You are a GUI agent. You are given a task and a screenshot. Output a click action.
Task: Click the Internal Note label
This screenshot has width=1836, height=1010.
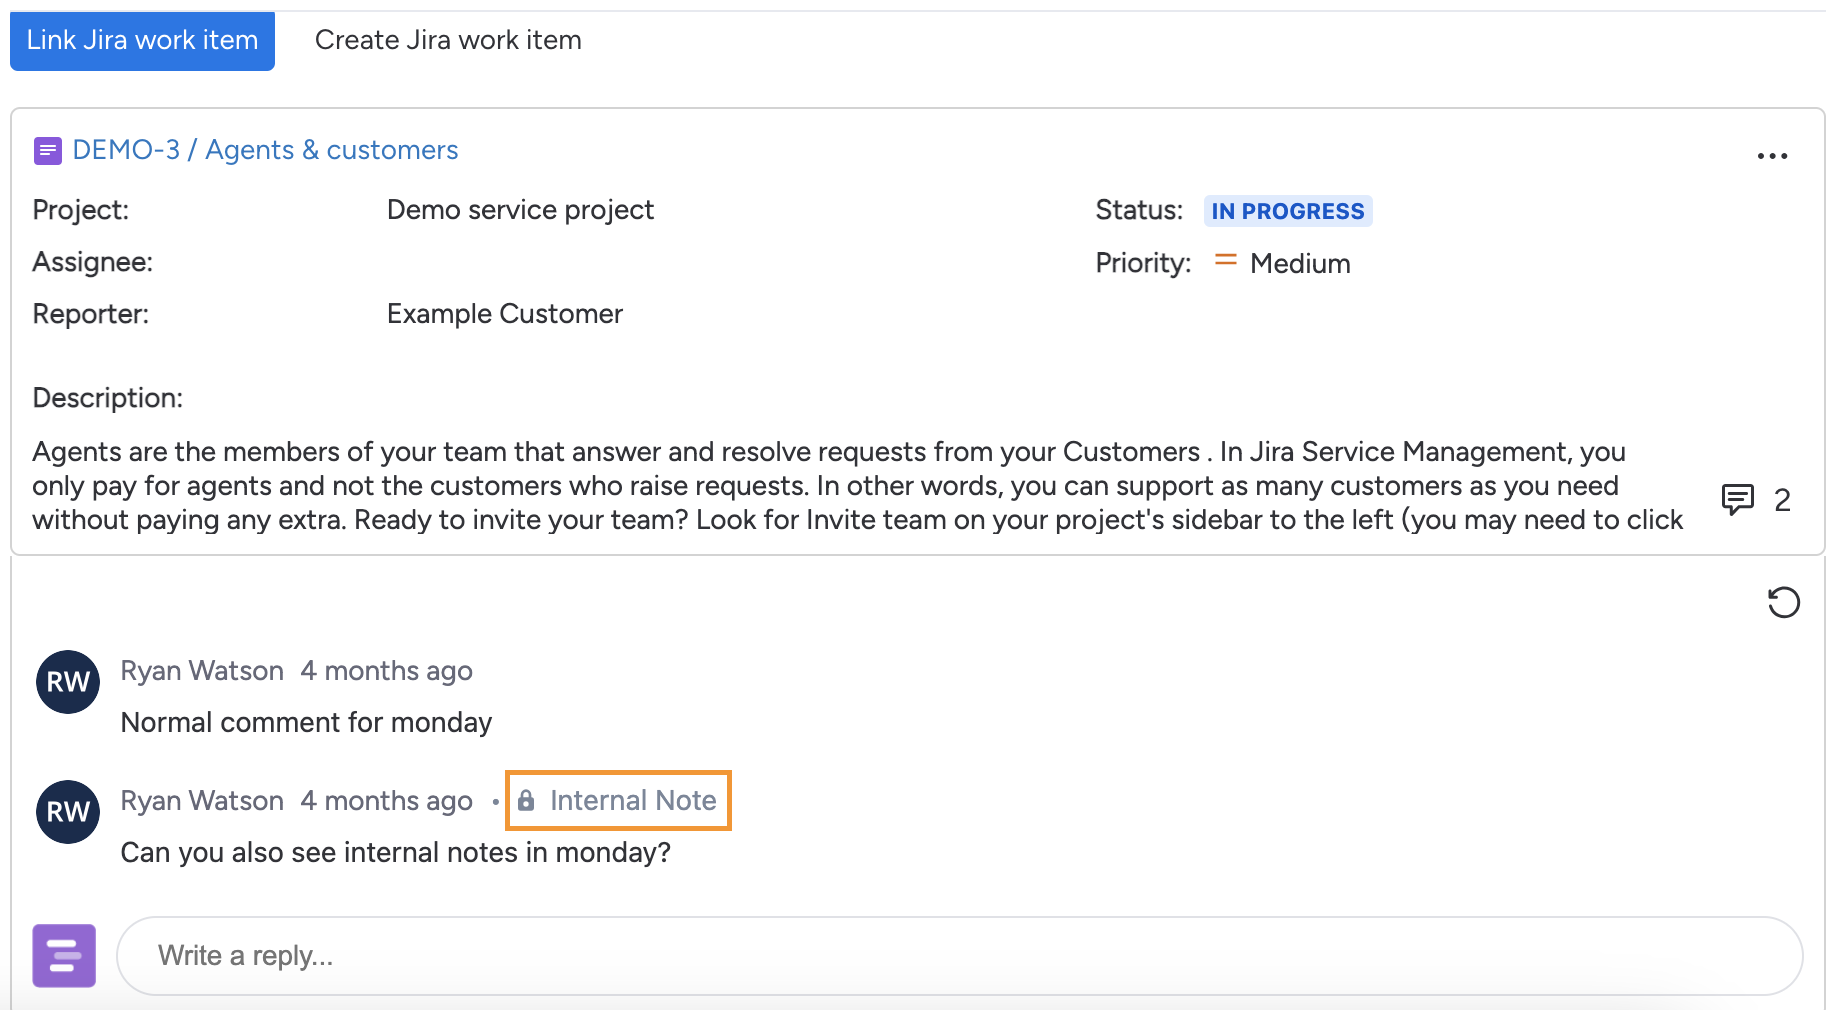point(633,800)
